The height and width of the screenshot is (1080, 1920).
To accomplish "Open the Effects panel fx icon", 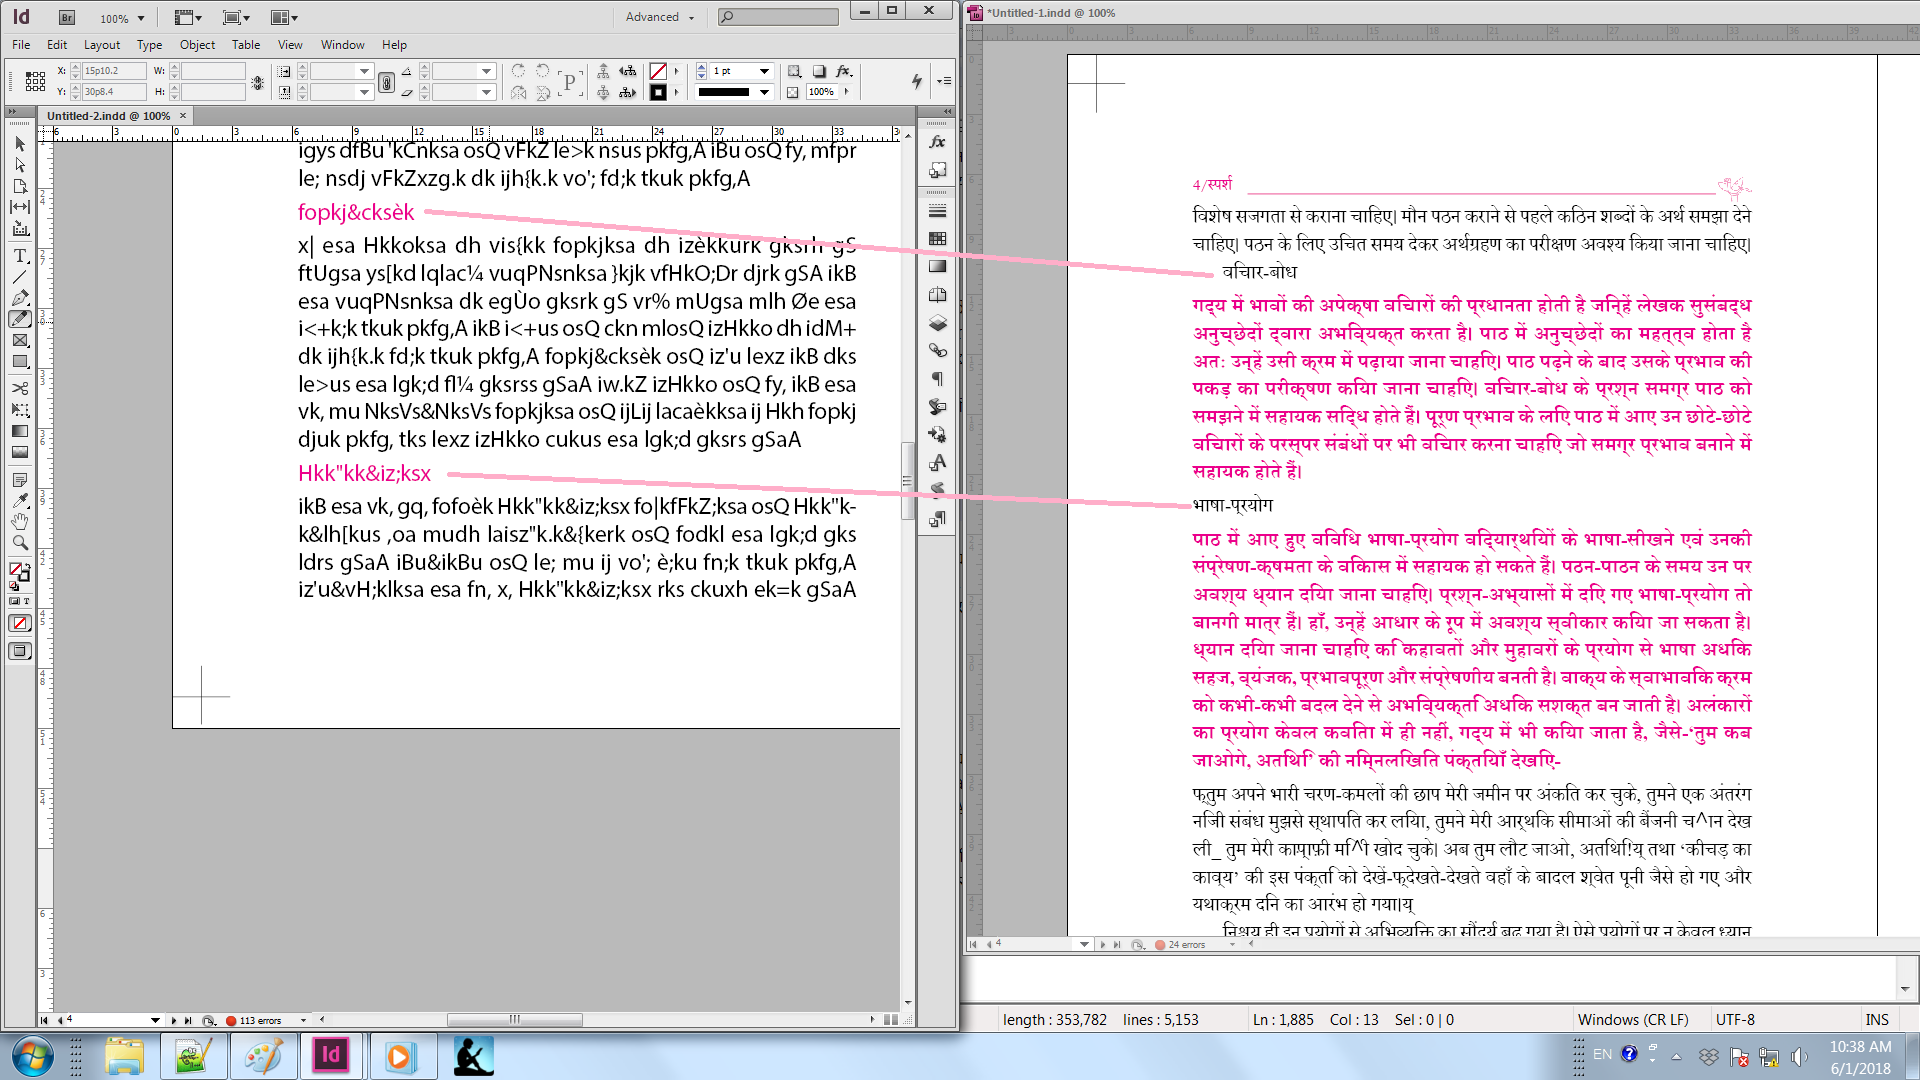I will pyautogui.click(x=937, y=142).
